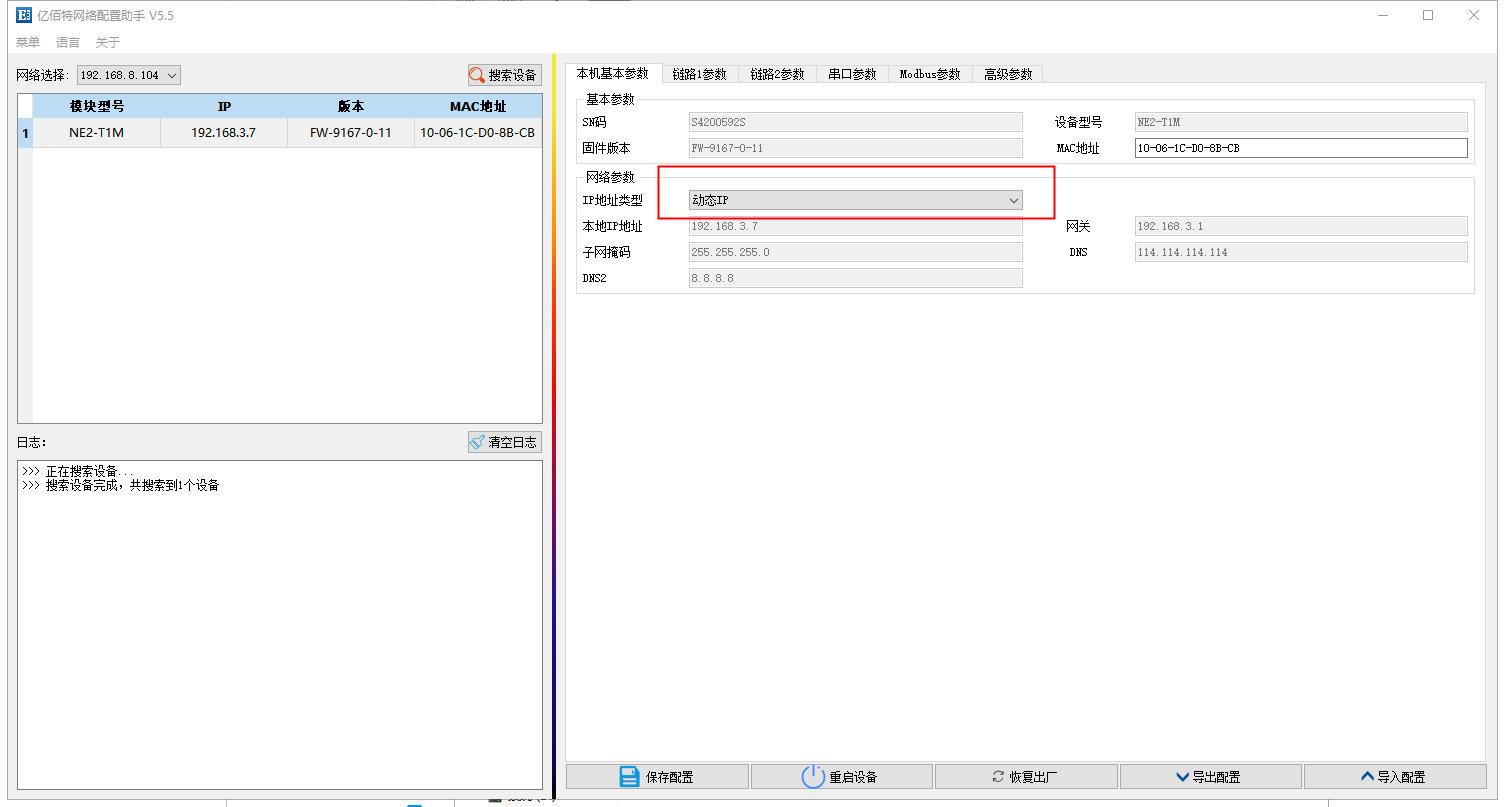Open the 网络选择 dropdown
This screenshot has width=1505, height=807.
(129, 75)
